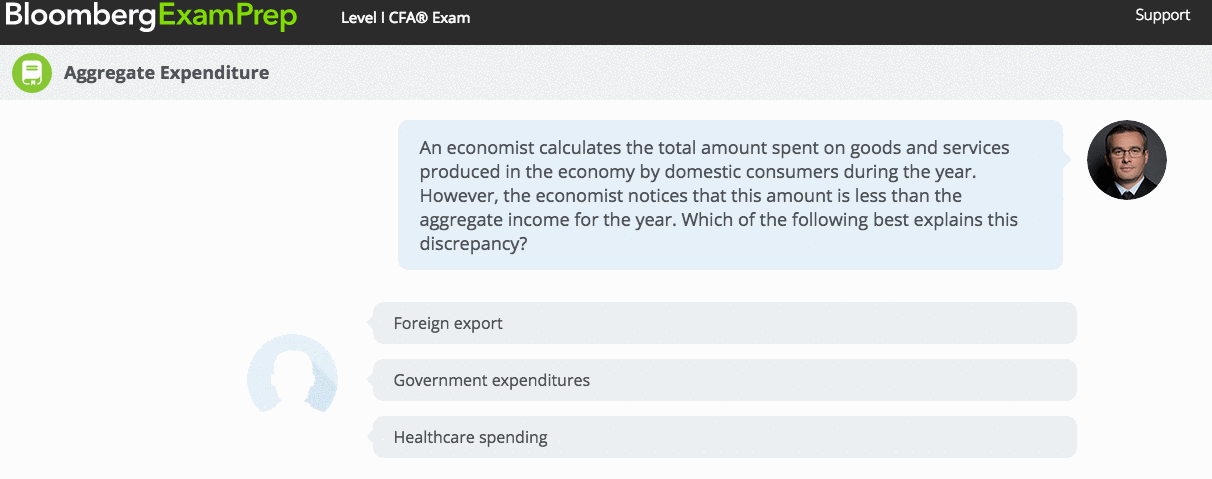Image resolution: width=1212 pixels, height=479 pixels.
Task: Click the Foreign export bubble's left notch
Action: [368, 323]
